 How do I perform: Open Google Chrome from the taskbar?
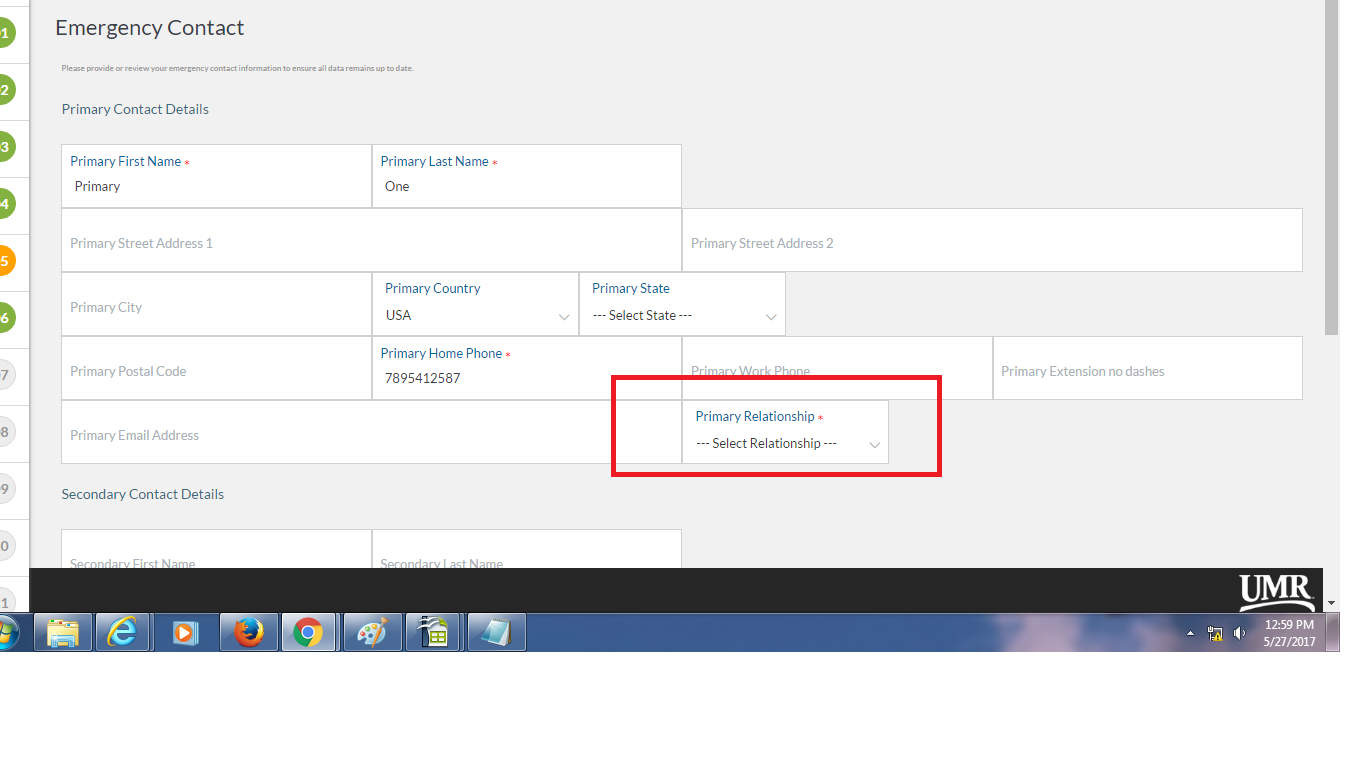click(309, 632)
